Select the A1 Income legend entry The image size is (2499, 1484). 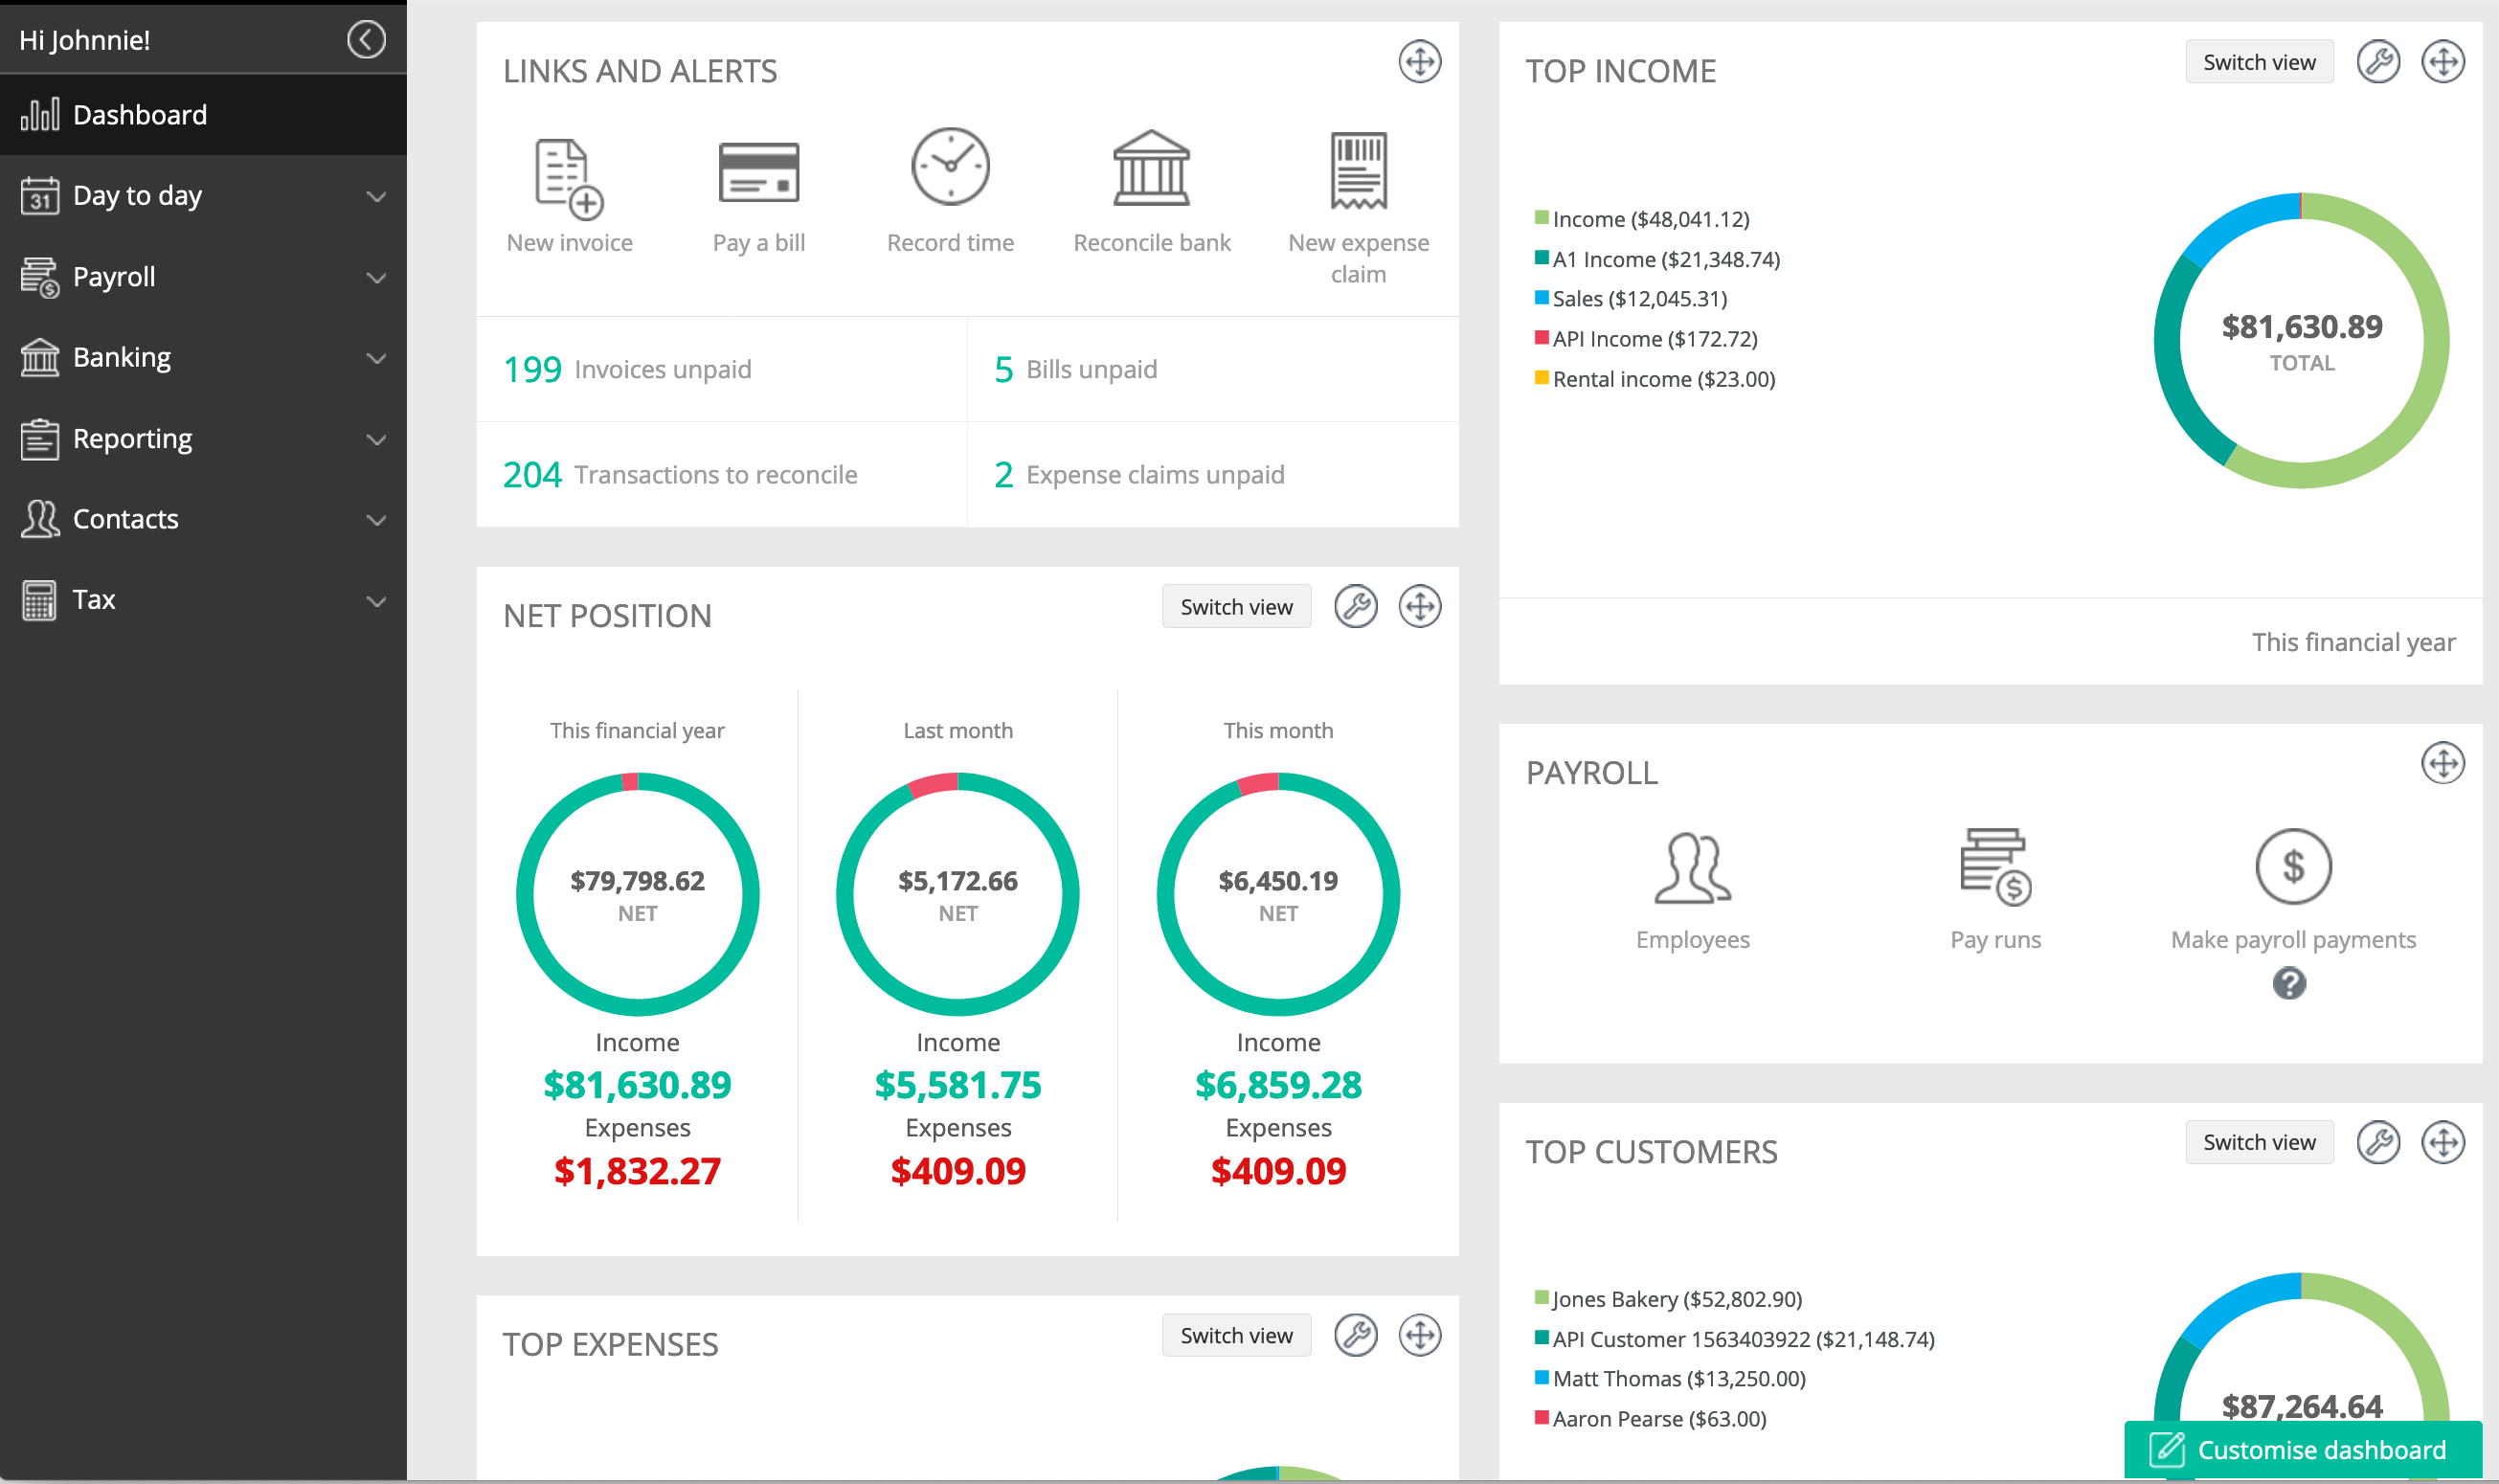(x=1657, y=259)
